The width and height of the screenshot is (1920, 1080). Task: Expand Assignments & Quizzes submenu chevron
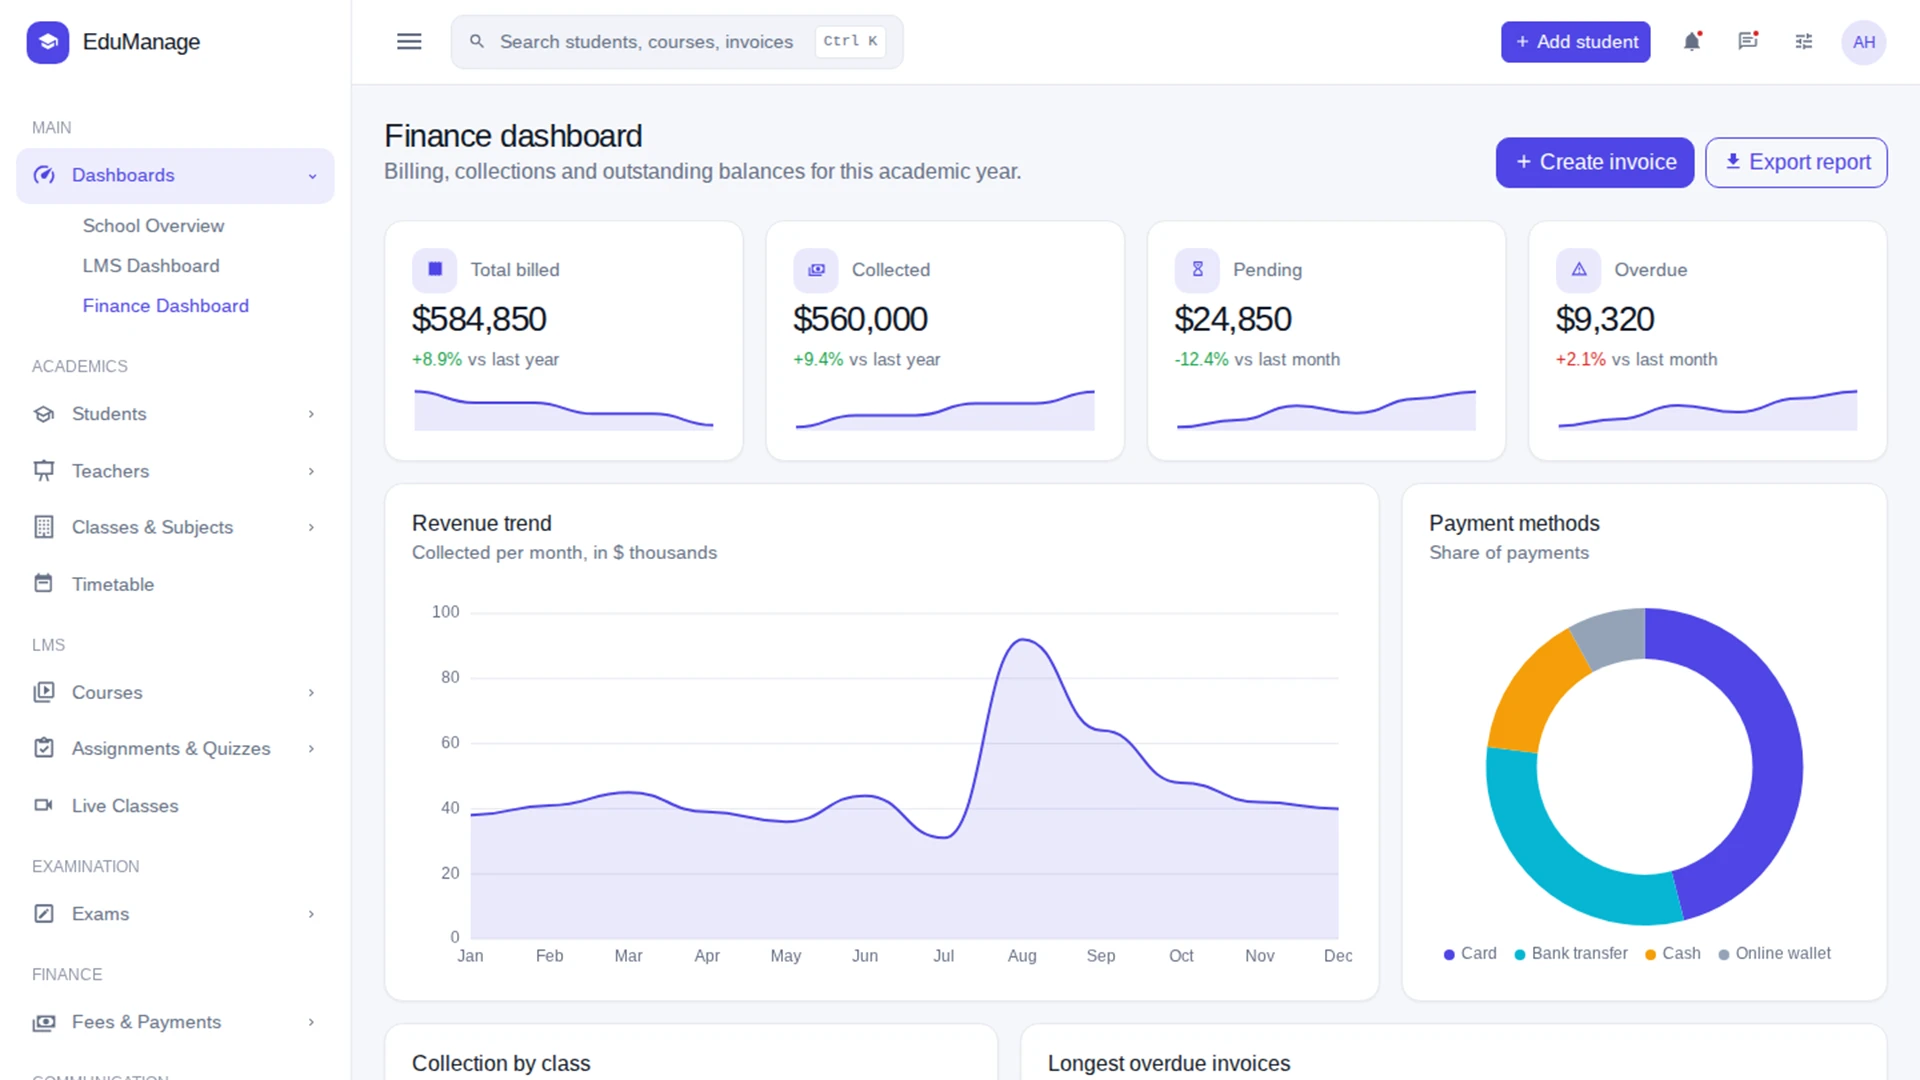pyautogui.click(x=311, y=749)
